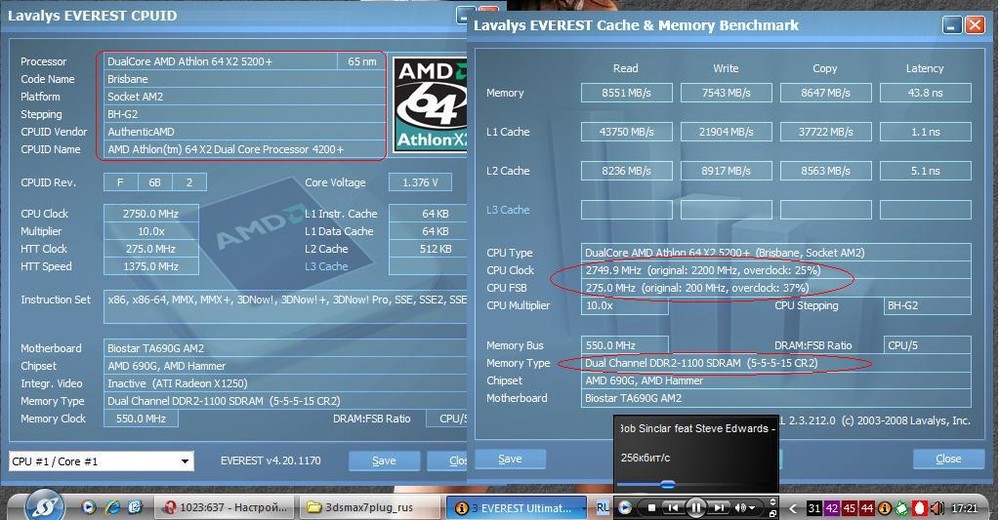Select the Code Name value Brisbane
The height and width of the screenshot is (520, 1000).
click(244, 79)
